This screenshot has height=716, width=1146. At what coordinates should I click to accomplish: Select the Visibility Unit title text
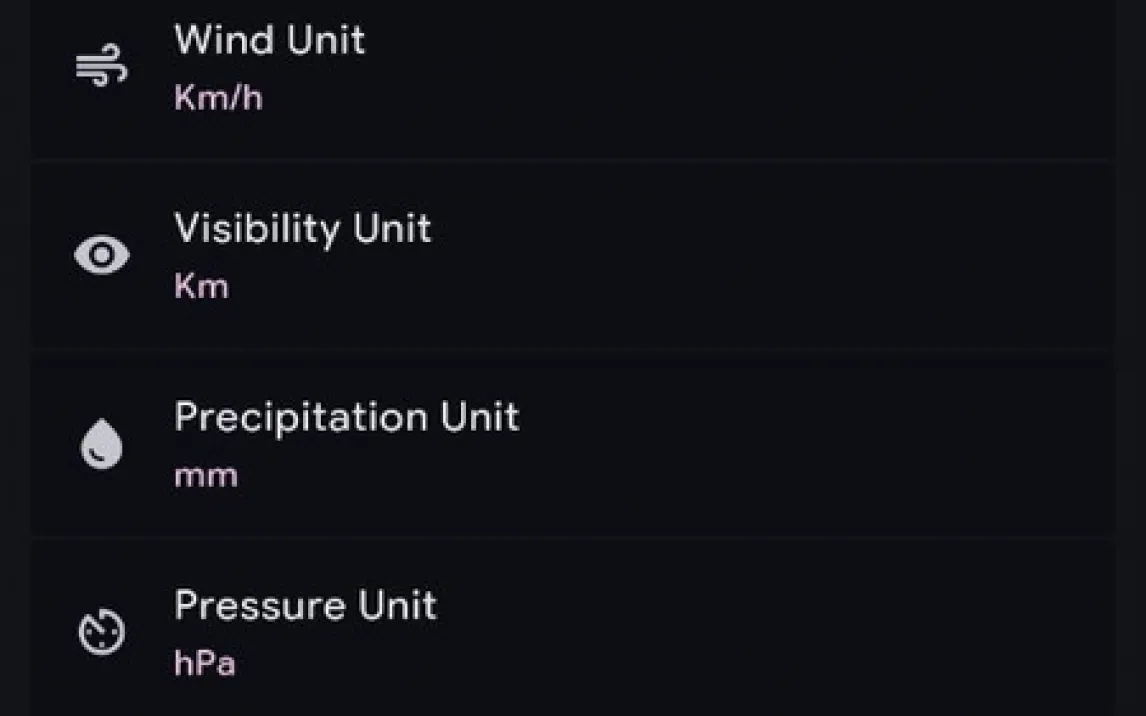[303, 229]
